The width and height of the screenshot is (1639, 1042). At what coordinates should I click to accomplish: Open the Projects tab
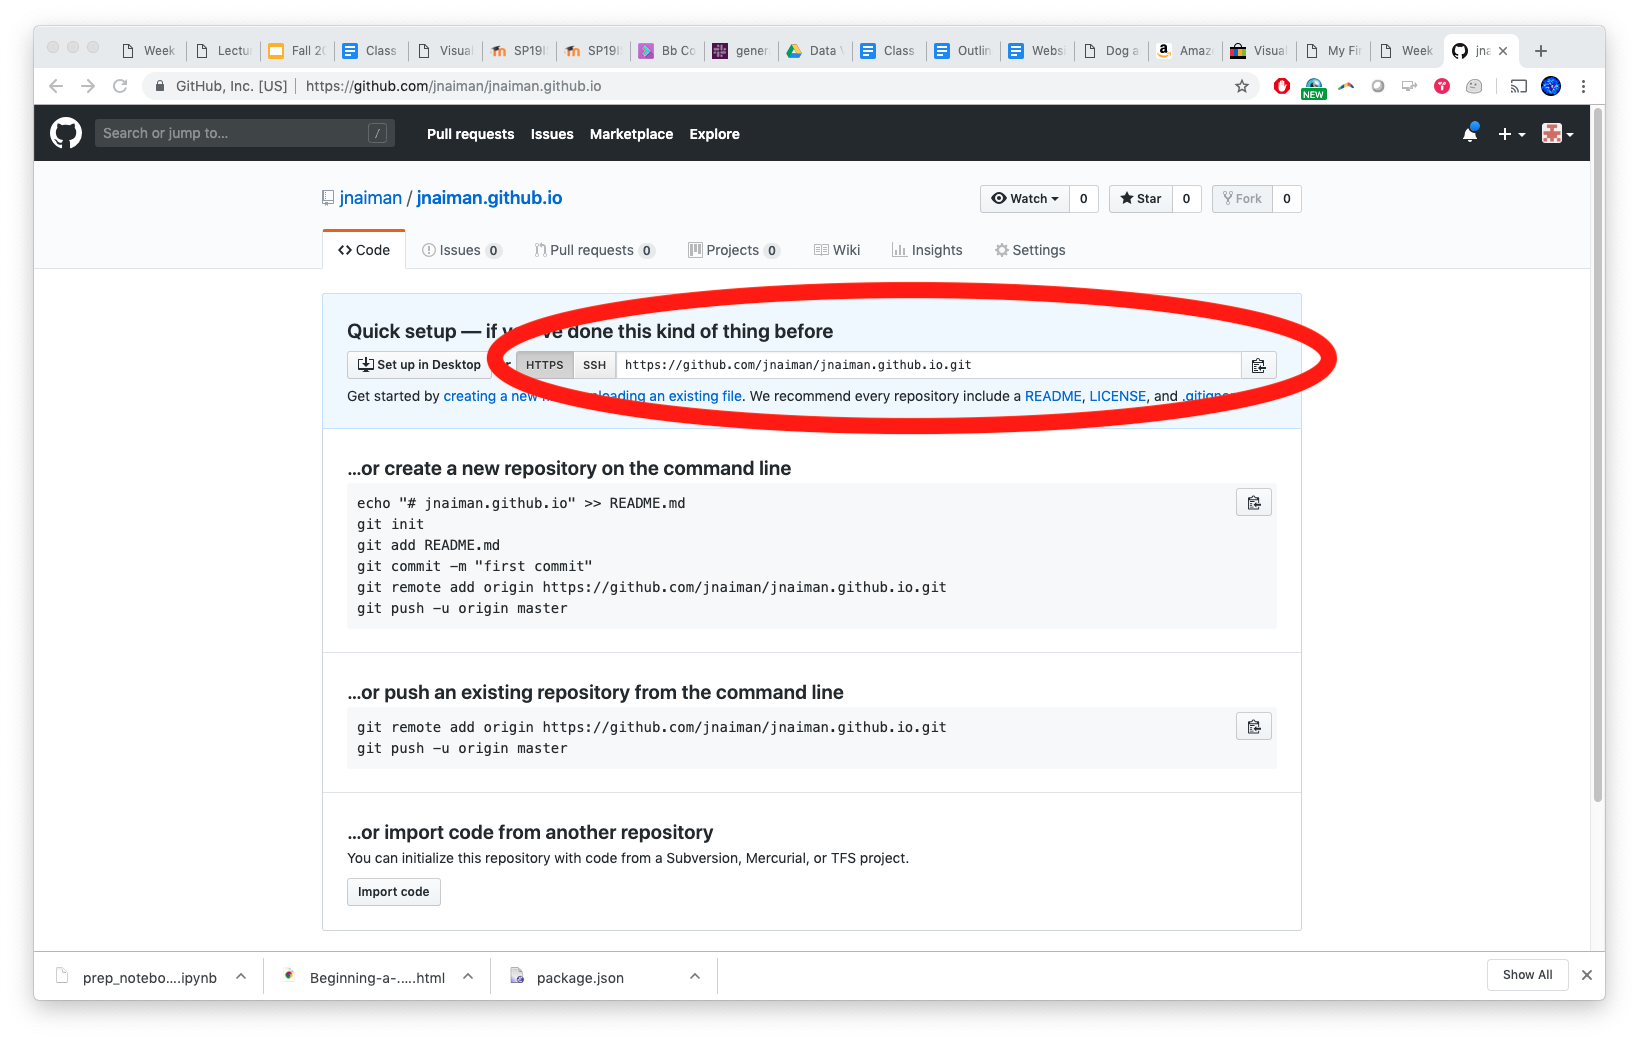[x=734, y=250]
